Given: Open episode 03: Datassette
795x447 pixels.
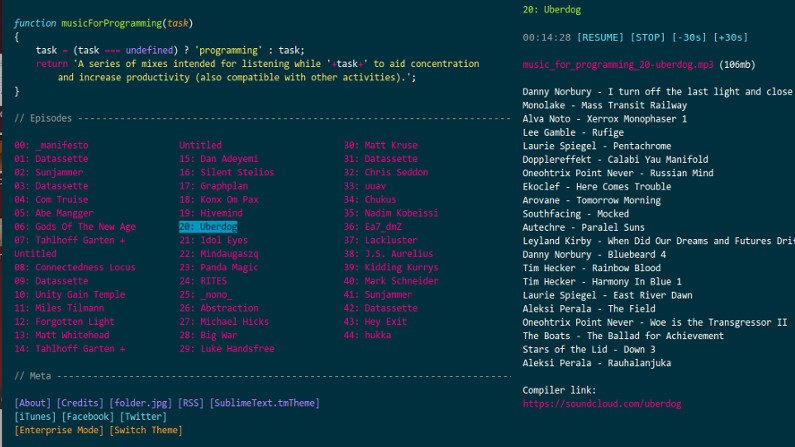Looking at the screenshot, I should 51,186.
